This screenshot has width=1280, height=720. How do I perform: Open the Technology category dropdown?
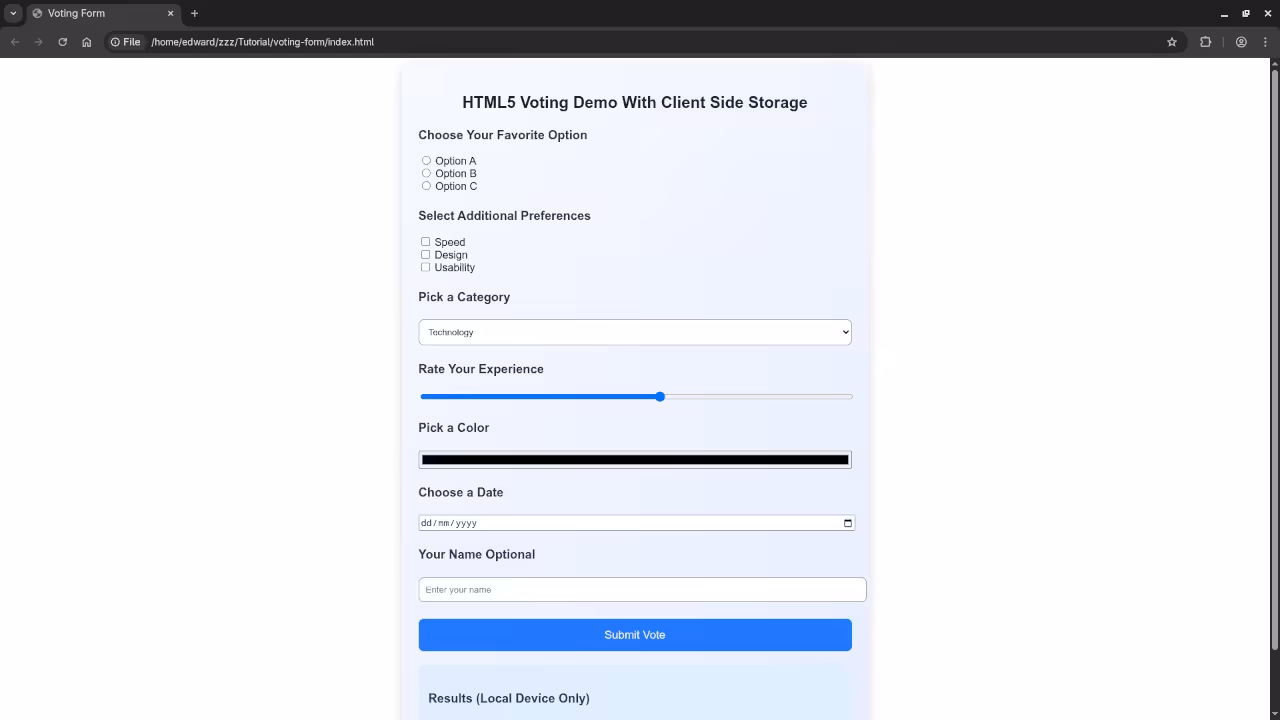click(635, 332)
